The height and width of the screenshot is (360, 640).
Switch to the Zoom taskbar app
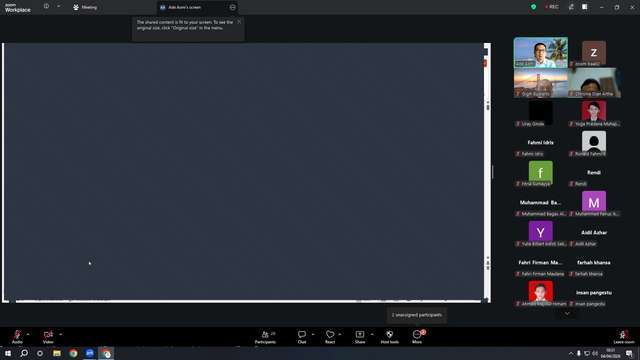(x=90, y=353)
